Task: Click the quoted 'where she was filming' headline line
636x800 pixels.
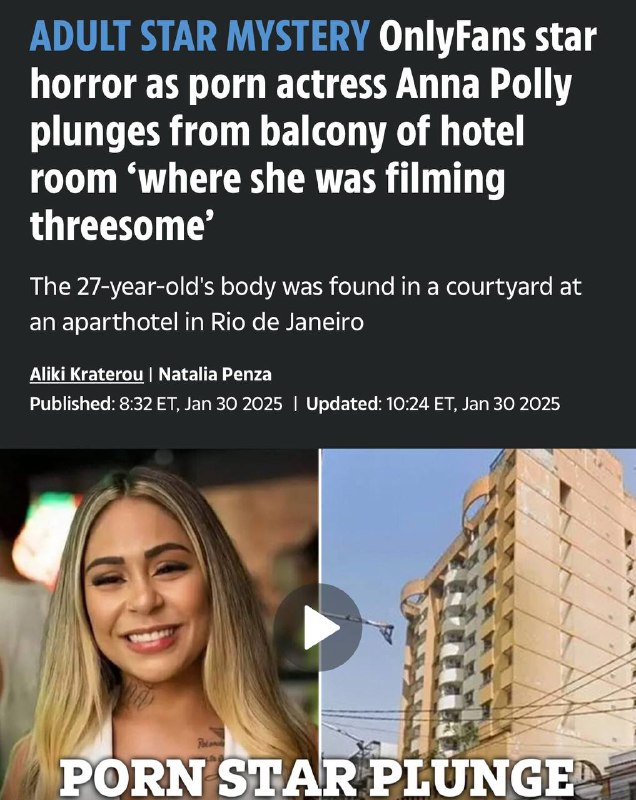Action: coord(267,180)
